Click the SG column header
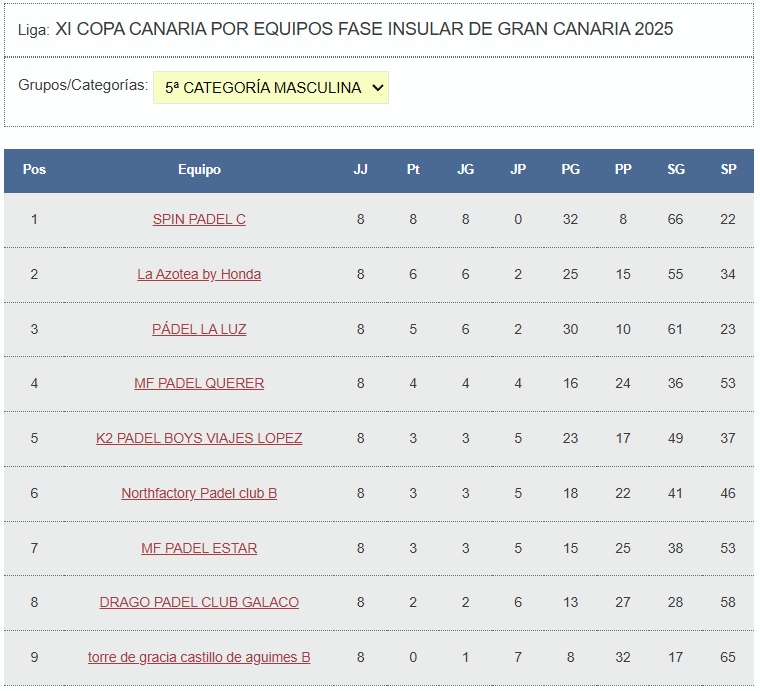This screenshot has height=691, width=760. click(x=676, y=170)
